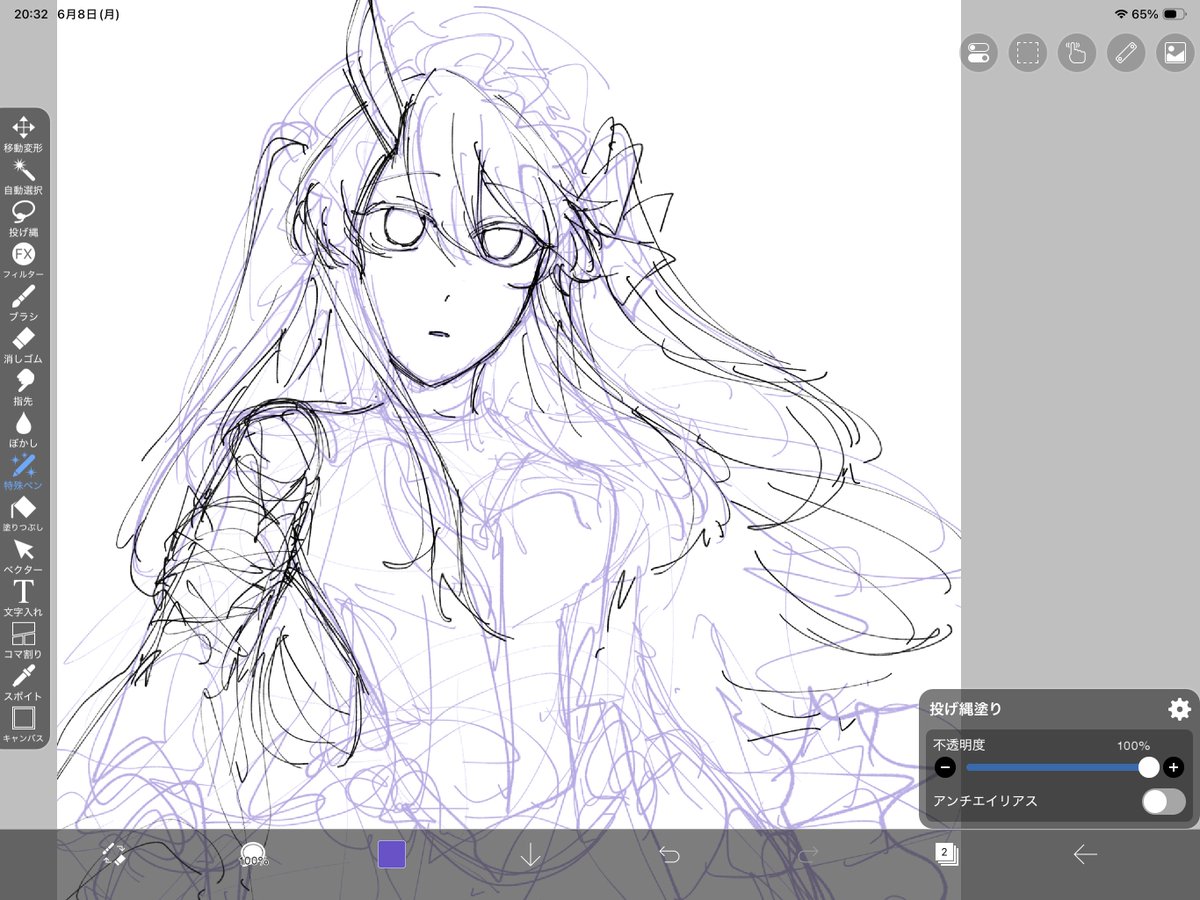Viewport: 1200px width, 900px height.
Task: Open the キャンバス canvas tool
Action: point(24,723)
